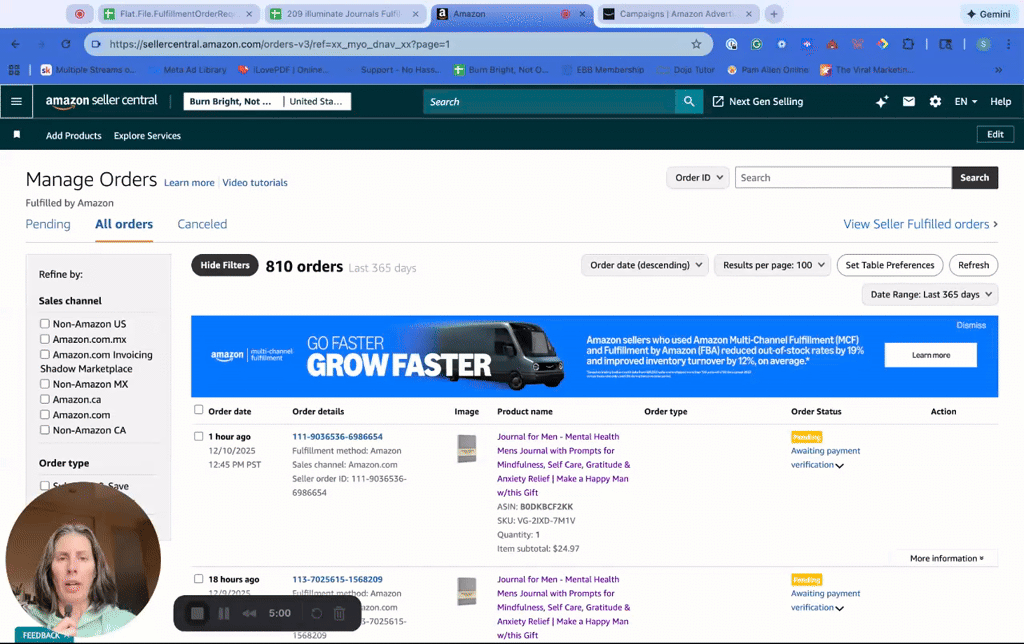
Task: Open the settings gear in Seller Central navbar
Action: (x=934, y=101)
